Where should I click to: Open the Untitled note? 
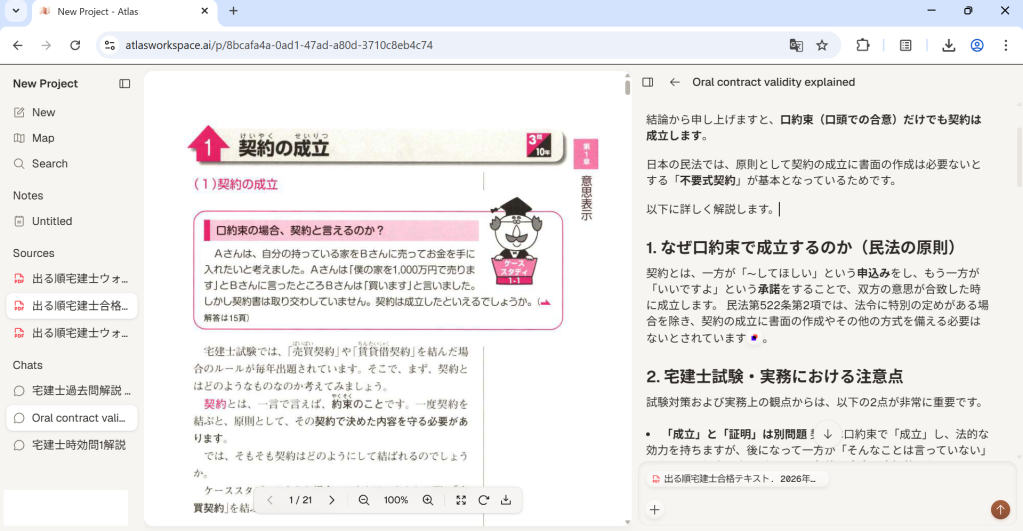(x=52, y=221)
